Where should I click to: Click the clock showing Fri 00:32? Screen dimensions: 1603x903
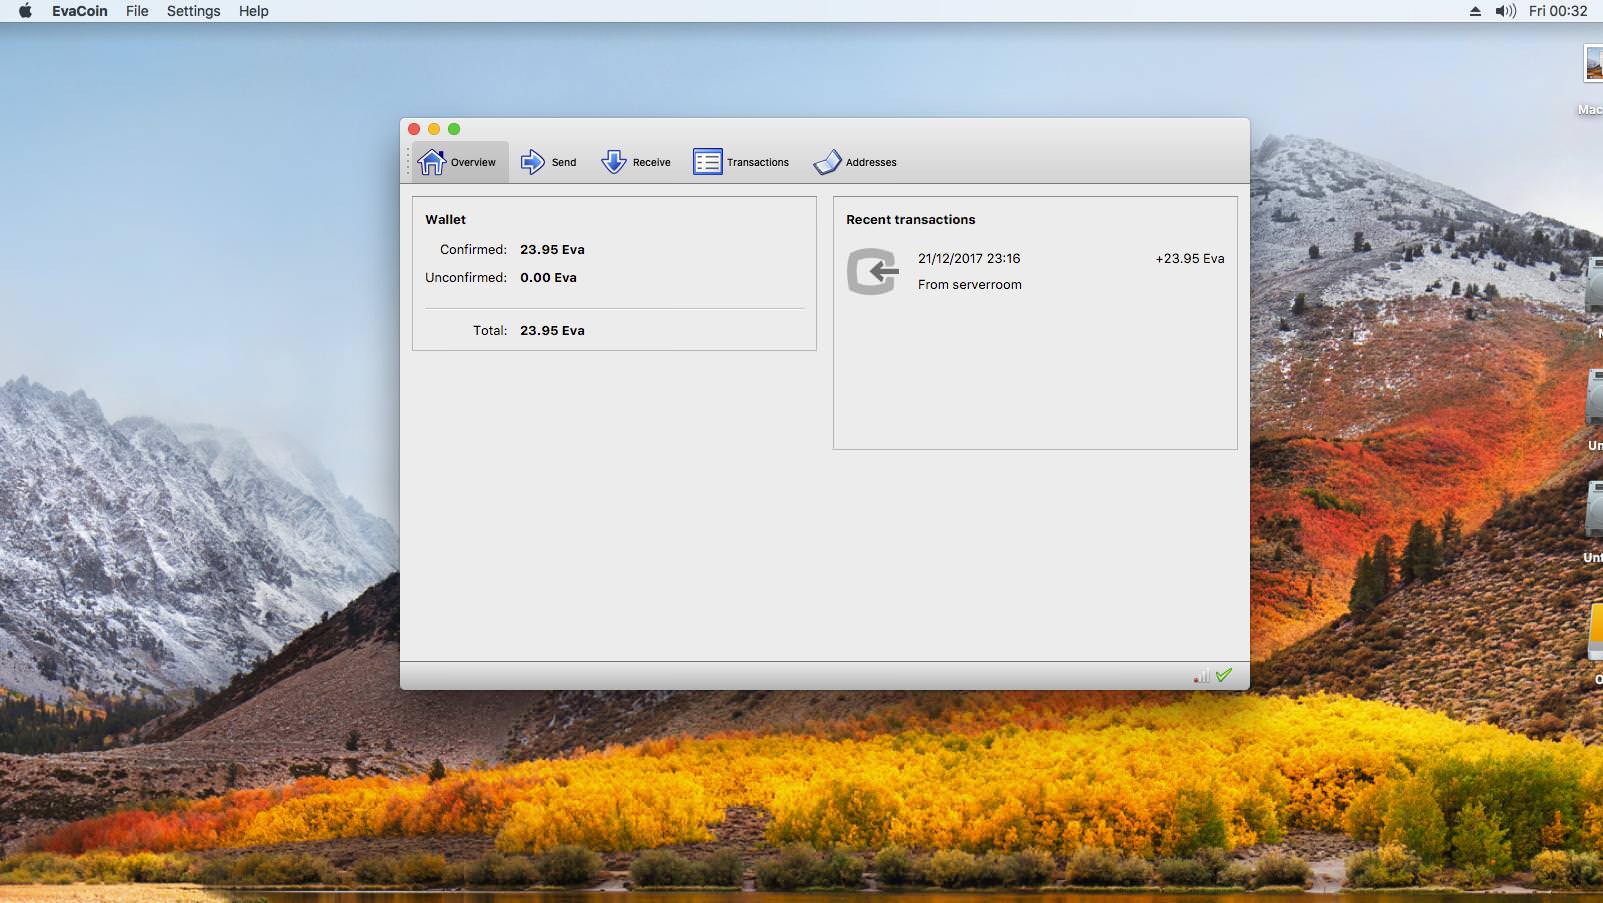[x=1558, y=11]
